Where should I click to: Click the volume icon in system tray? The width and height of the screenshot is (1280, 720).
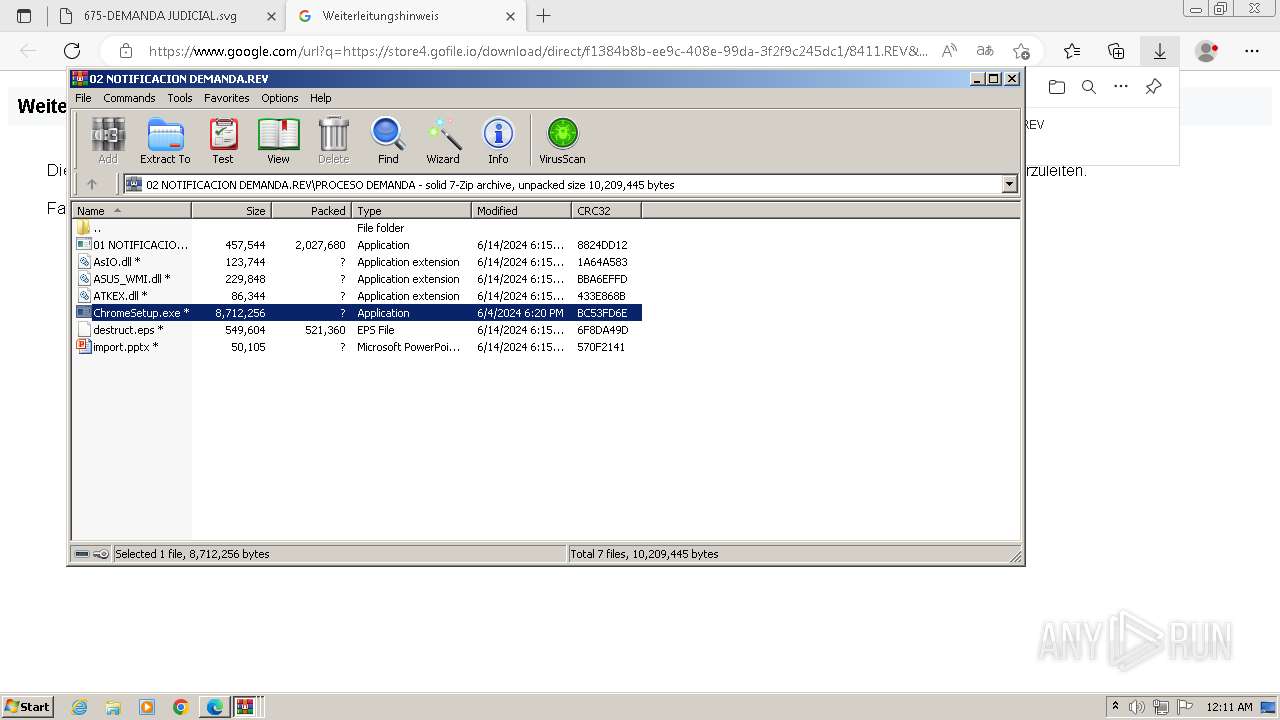1136,707
